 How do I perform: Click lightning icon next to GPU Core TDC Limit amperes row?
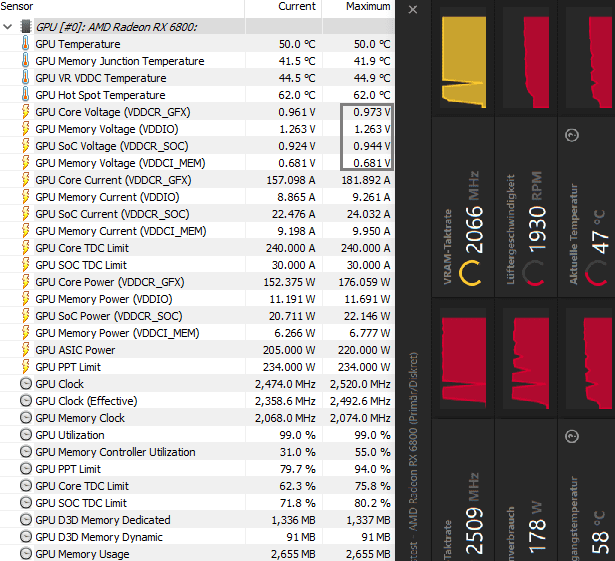pyautogui.click(x=25, y=248)
